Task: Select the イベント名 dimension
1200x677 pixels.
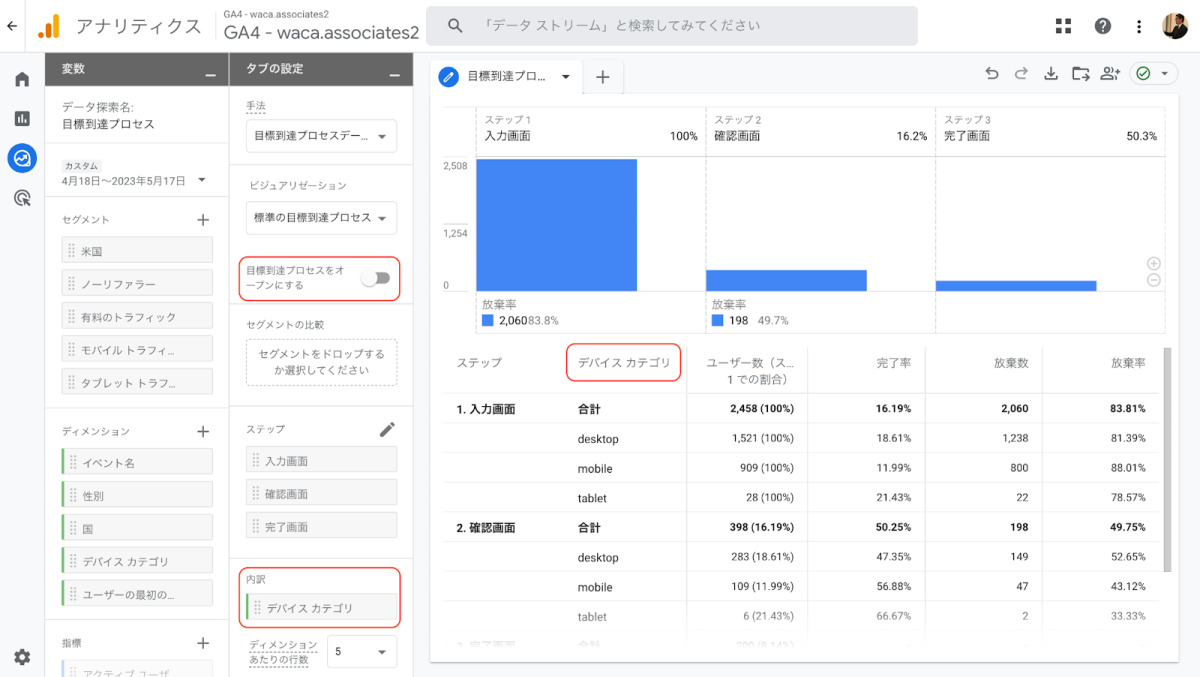Action: [137, 462]
